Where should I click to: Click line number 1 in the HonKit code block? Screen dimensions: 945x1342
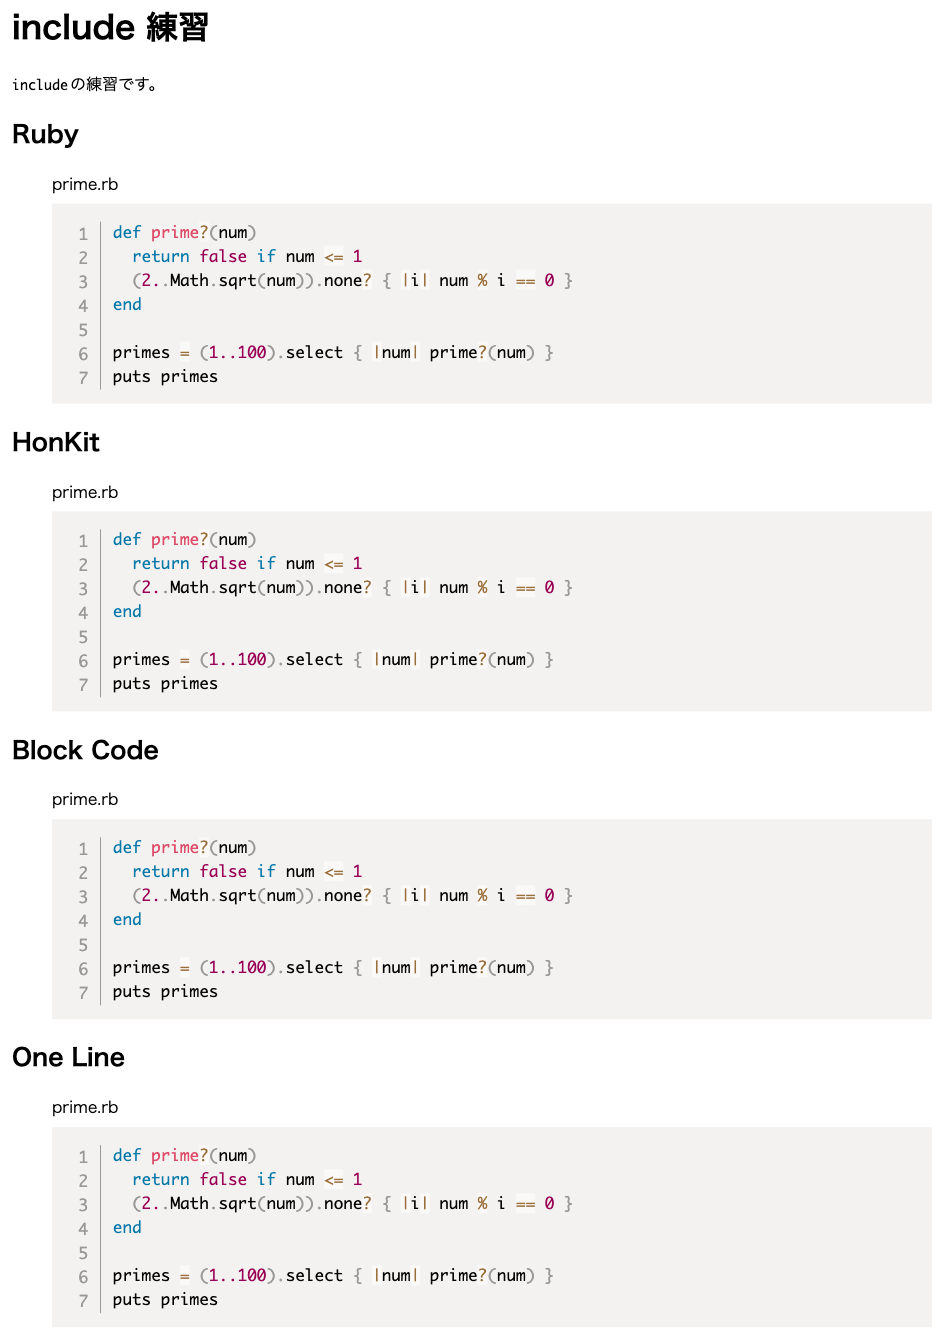pyautogui.click(x=83, y=541)
